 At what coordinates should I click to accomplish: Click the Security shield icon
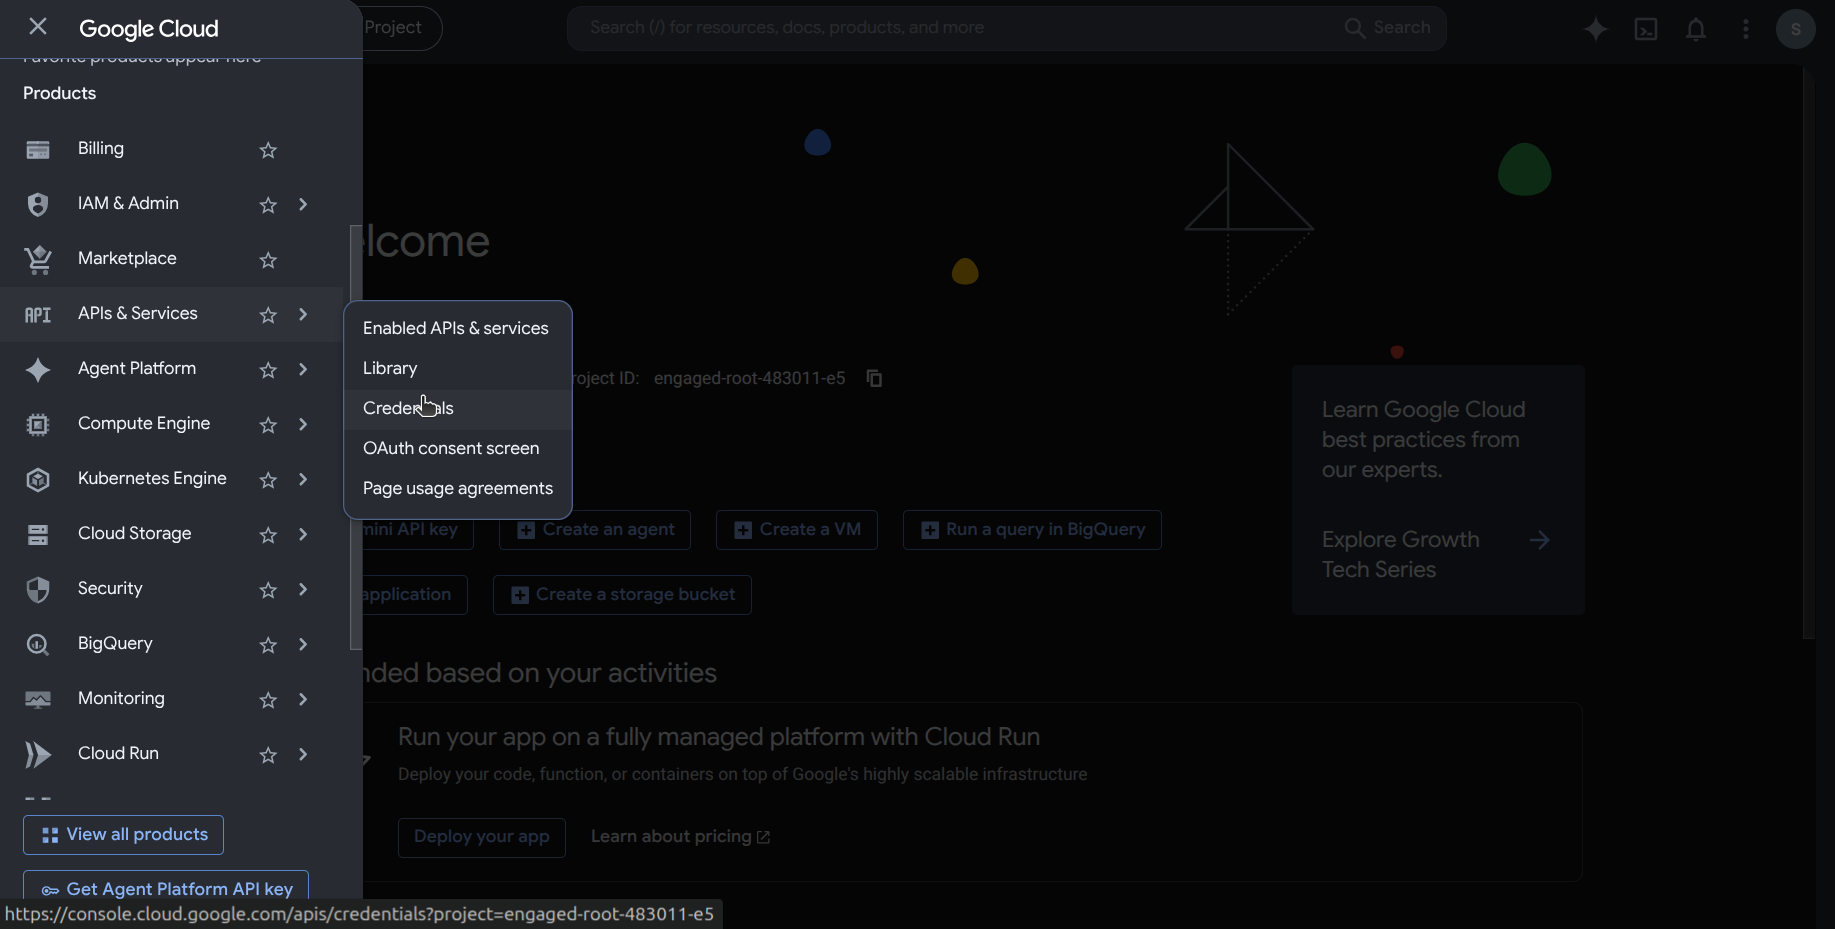[x=38, y=589]
